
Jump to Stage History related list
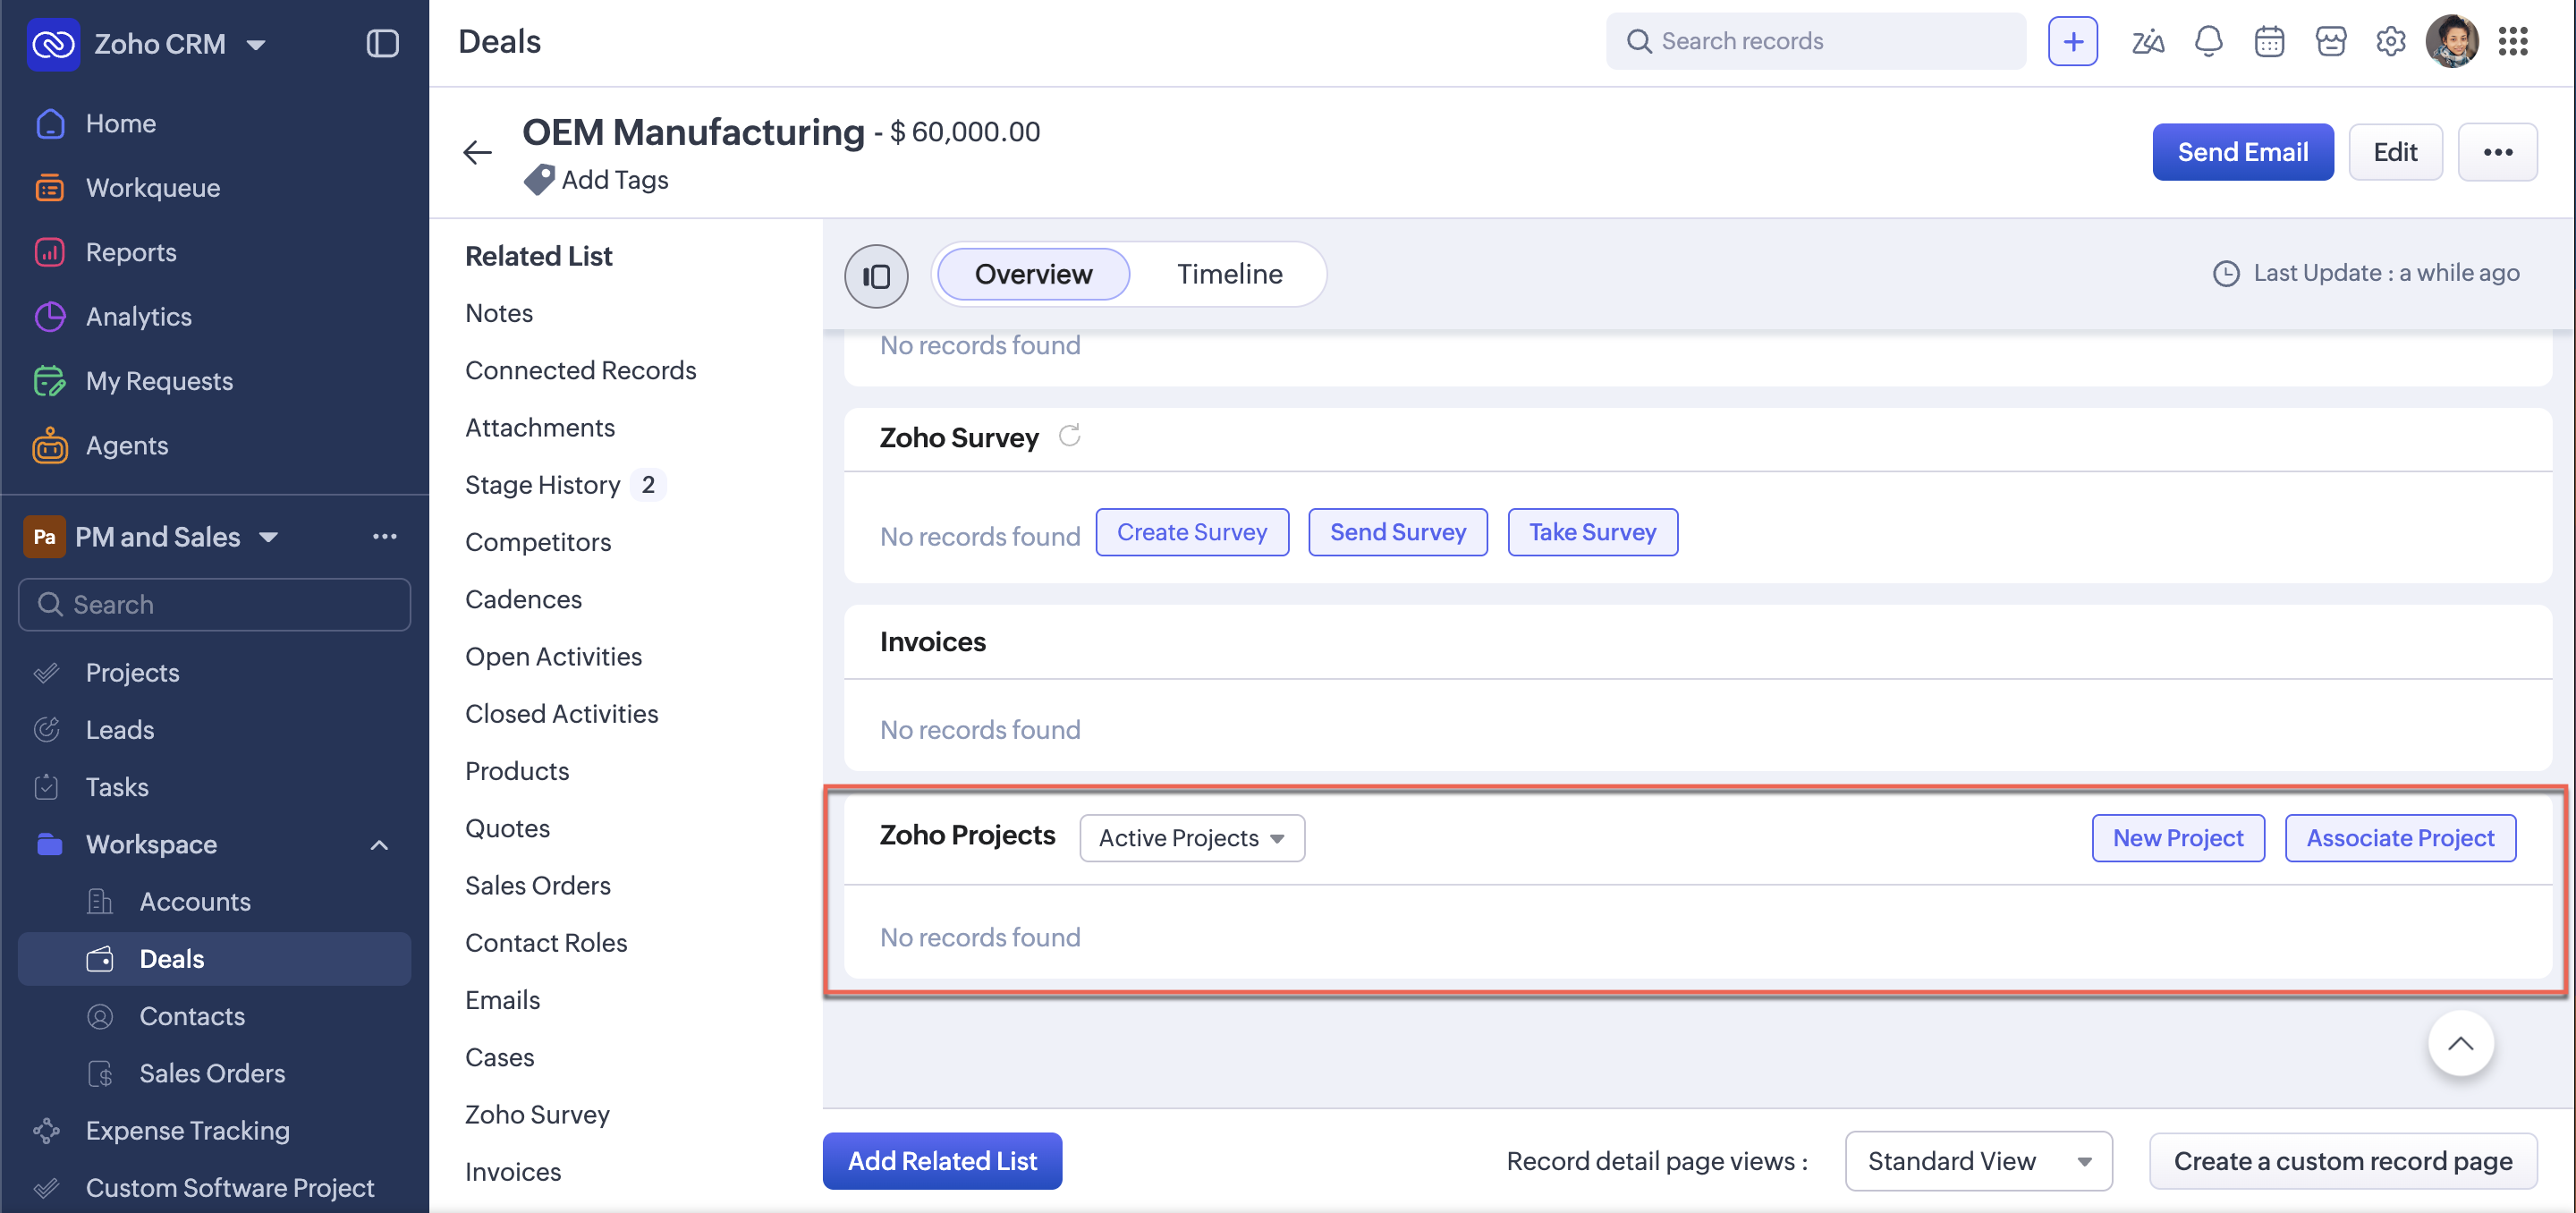tap(543, 485)
